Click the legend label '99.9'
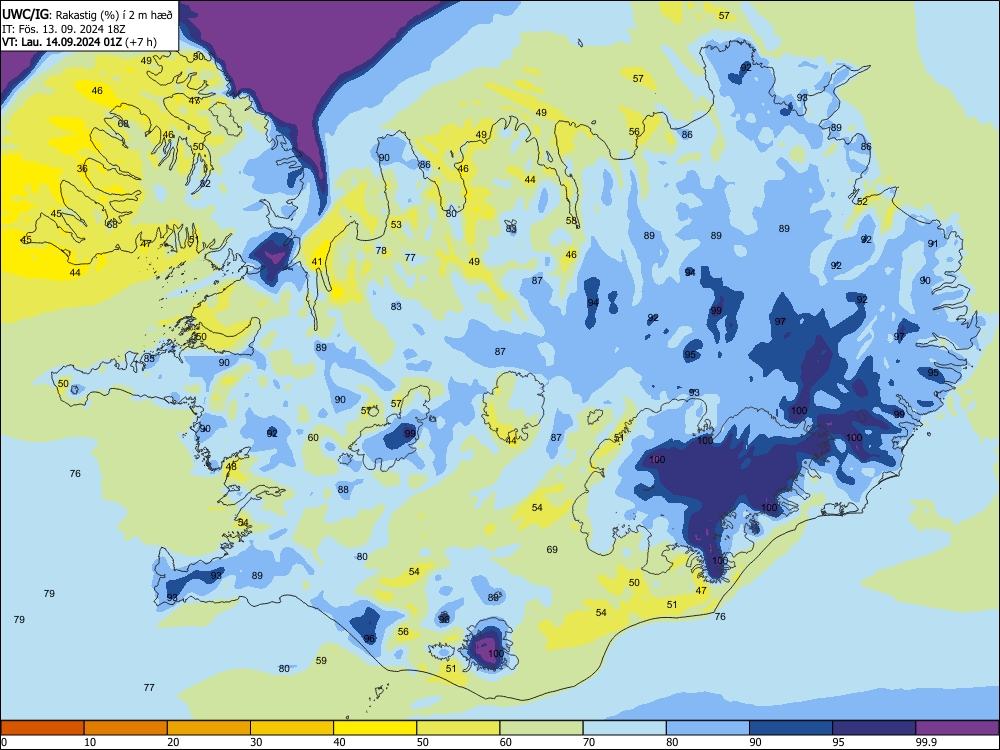This screenshot has width=1000, height=750. coord(926,742)
